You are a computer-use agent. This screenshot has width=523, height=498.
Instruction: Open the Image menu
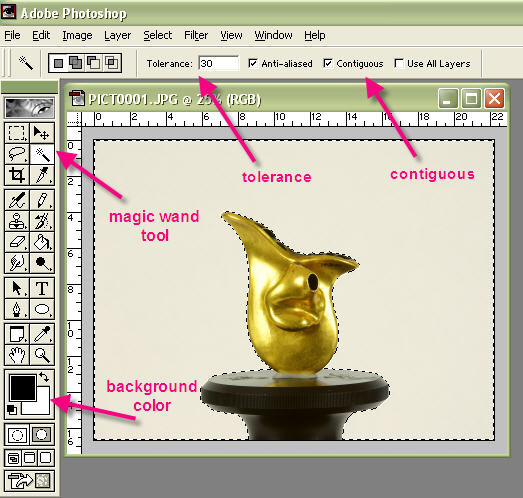pyautogui.click(x=77, y=35)
